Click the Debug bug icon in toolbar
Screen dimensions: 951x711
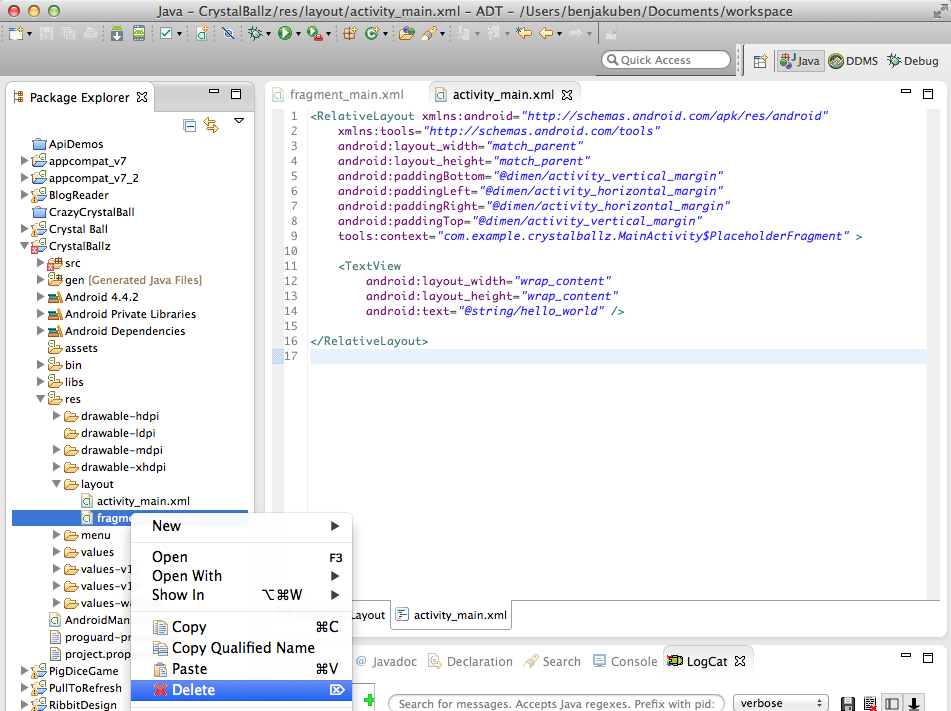coord(256,34)
